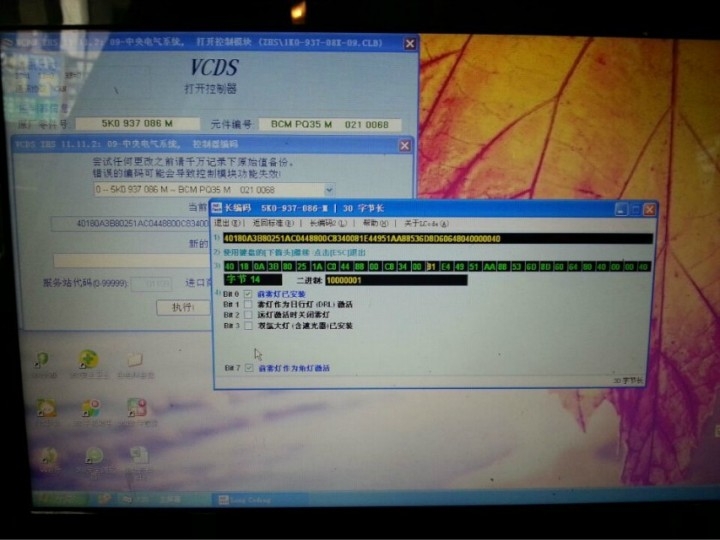This screenshot has height=540, width=720.
Task: Open the 长编码2 menu
Action: (323, 223)
